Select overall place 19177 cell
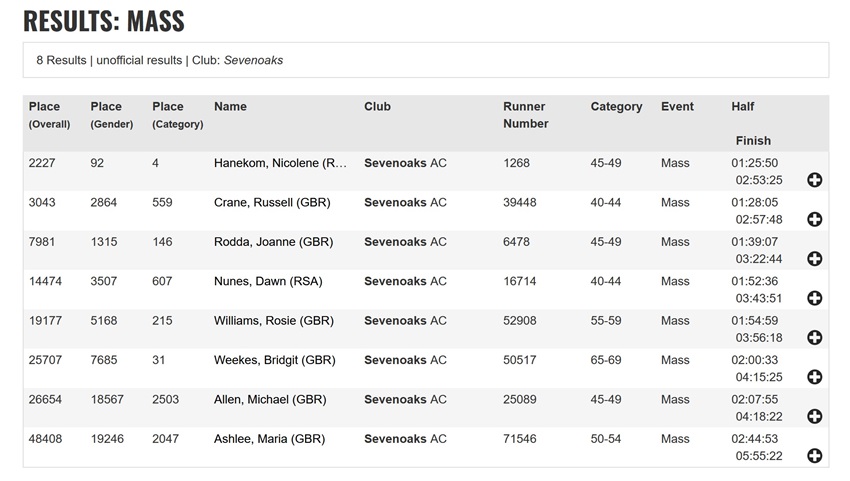This screenshot has width=850, height=481. tap(45, 320)
